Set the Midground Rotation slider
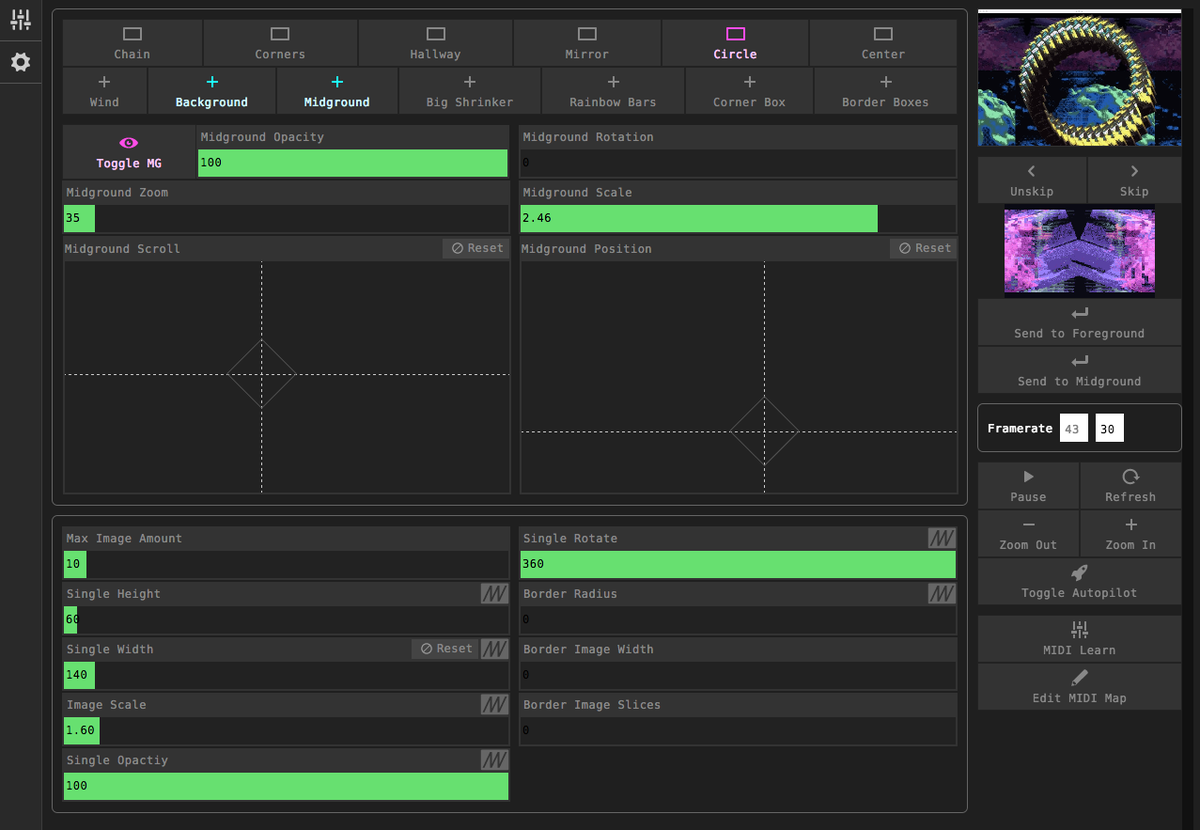The image size is (1200, 830). [738, 163]
